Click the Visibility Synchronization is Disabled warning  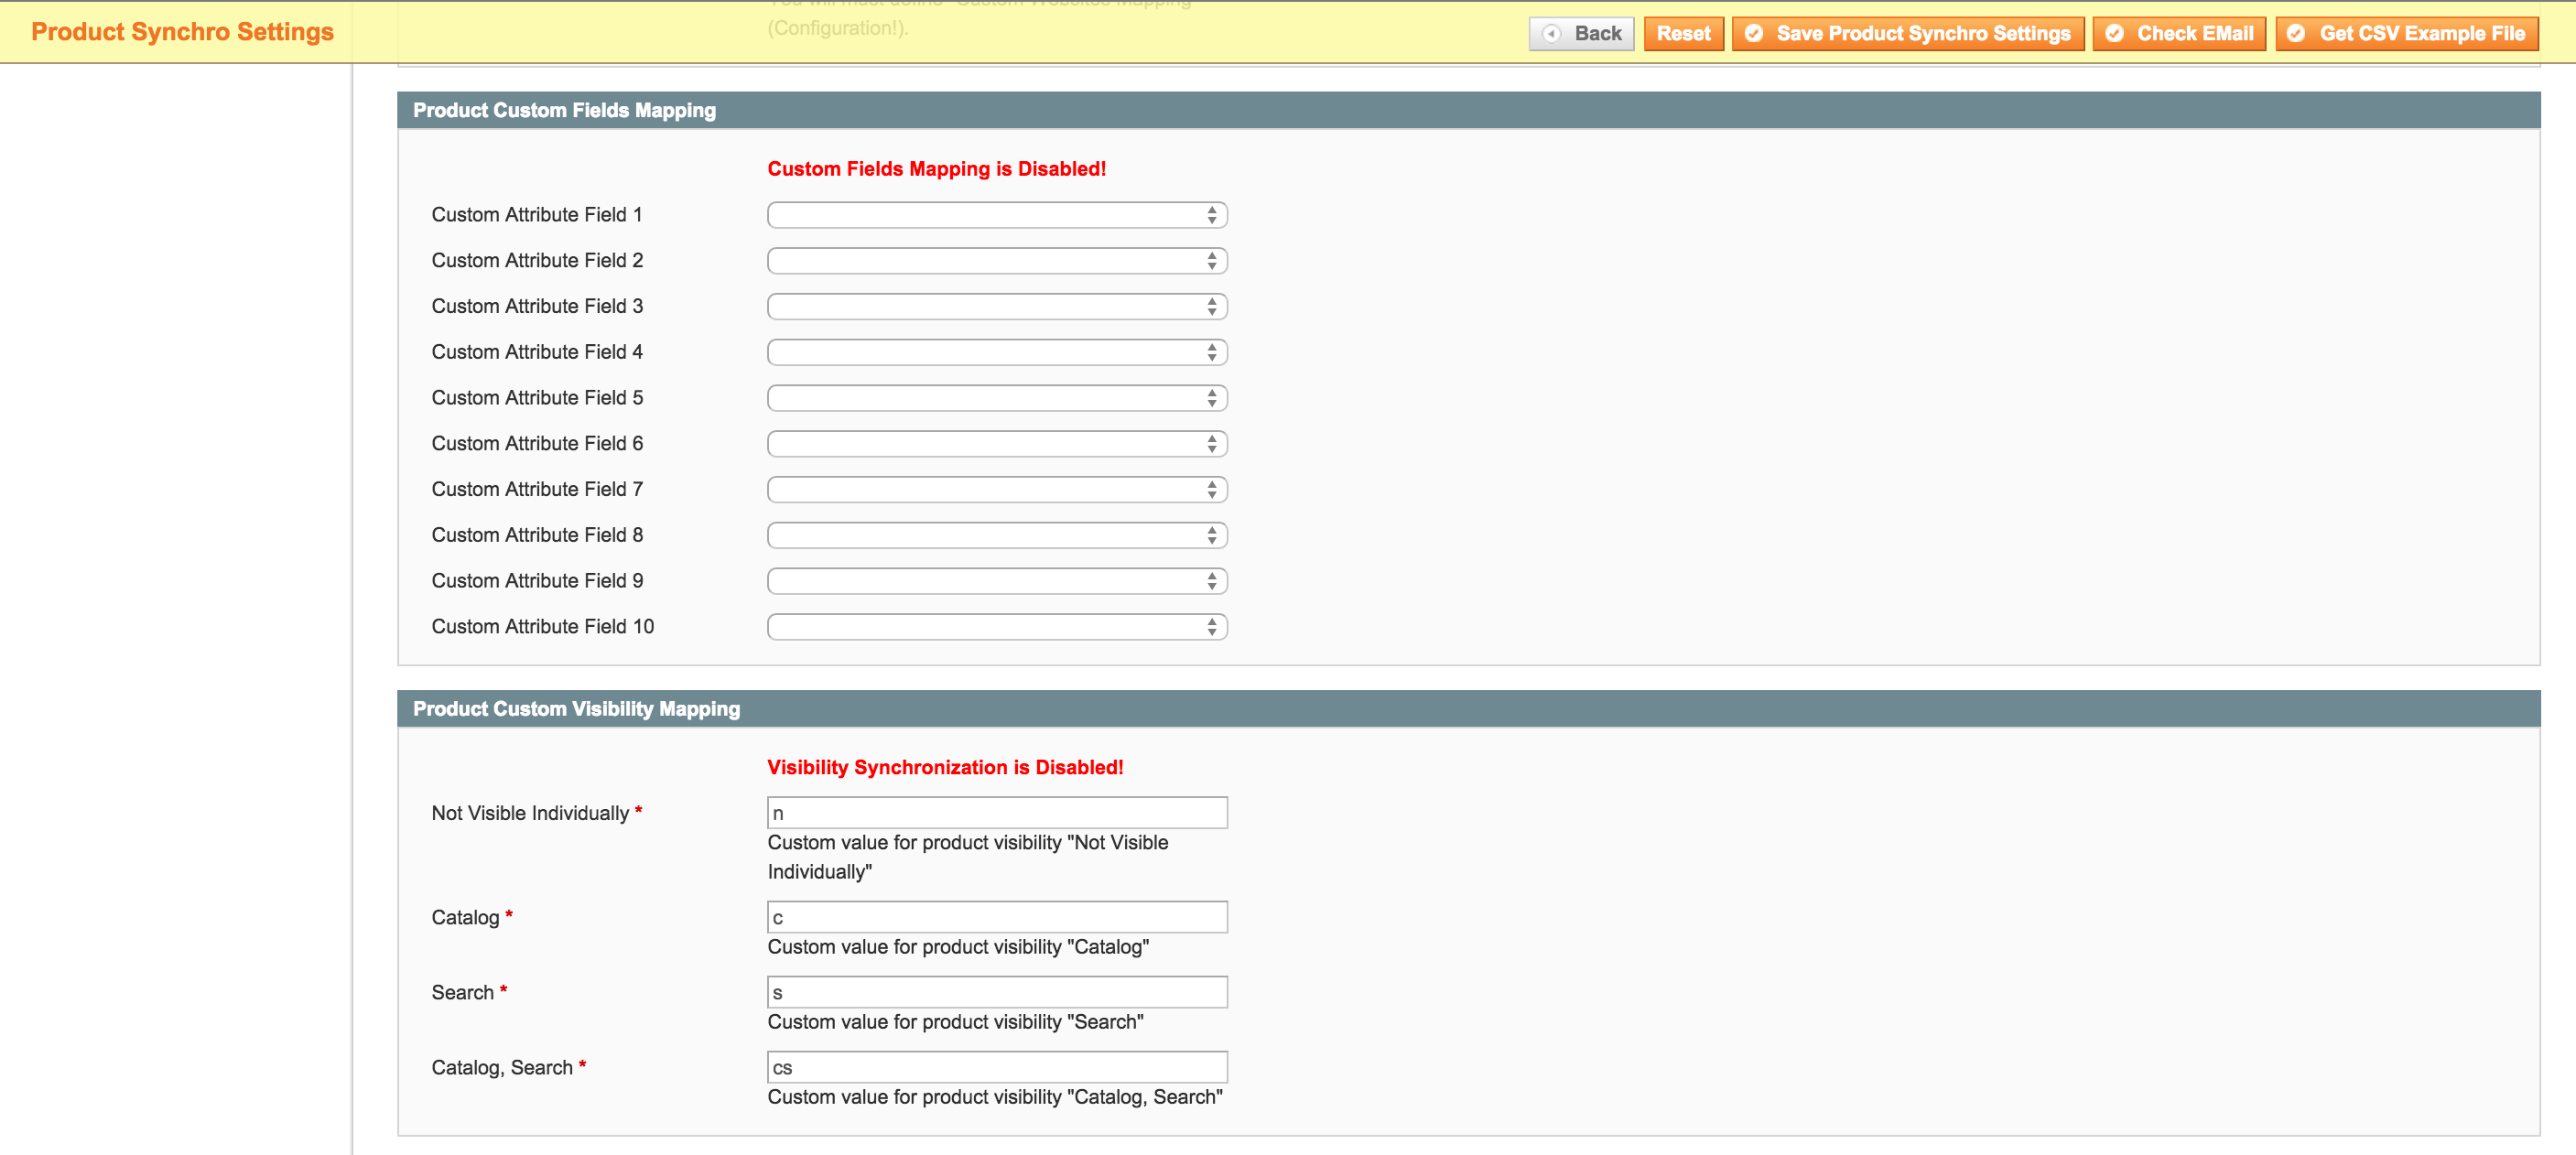click(x=945, y=767)
